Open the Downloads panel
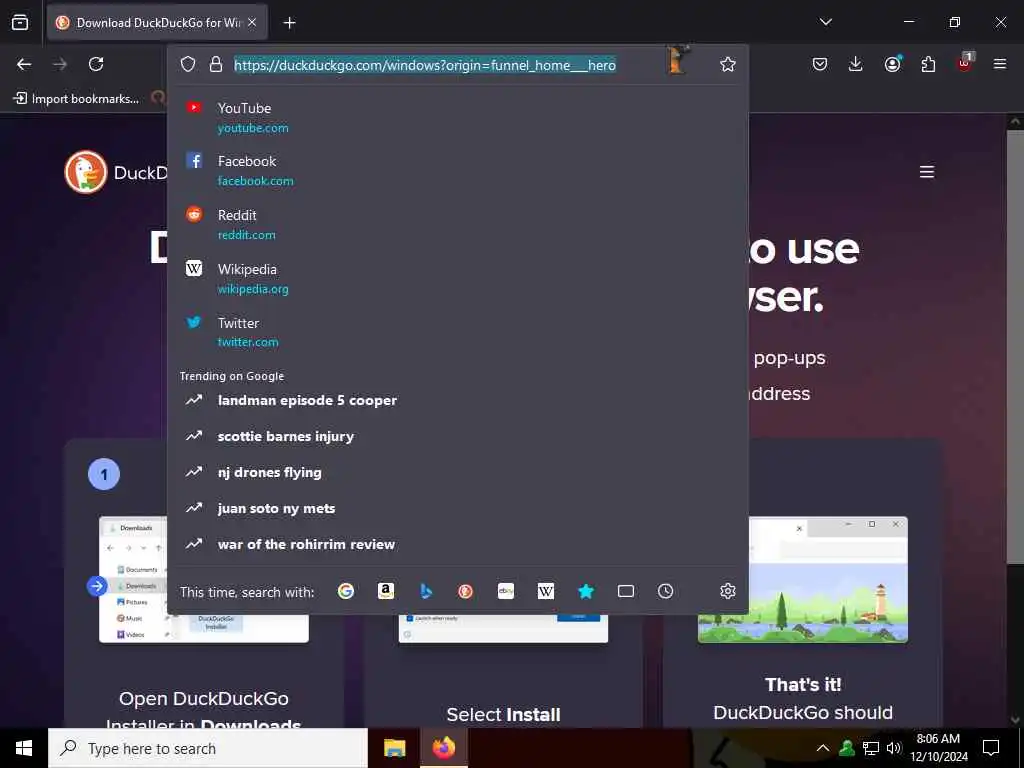 (856, 64)
